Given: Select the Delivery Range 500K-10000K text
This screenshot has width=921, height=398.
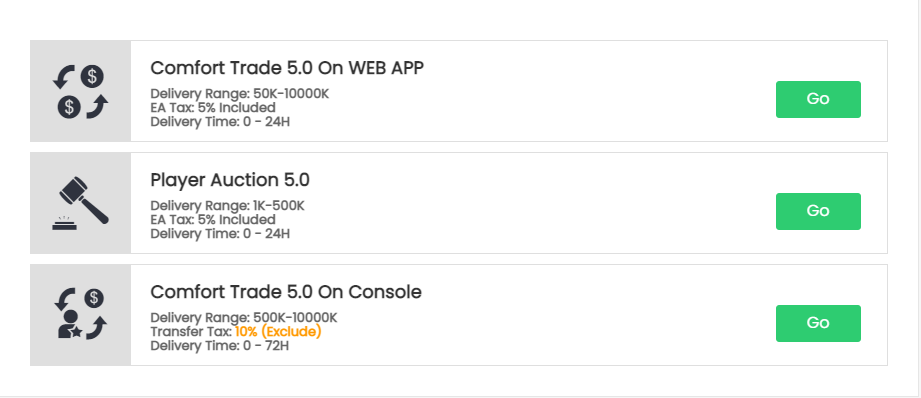Looking at the screenshot, I should tap(244, 318).
